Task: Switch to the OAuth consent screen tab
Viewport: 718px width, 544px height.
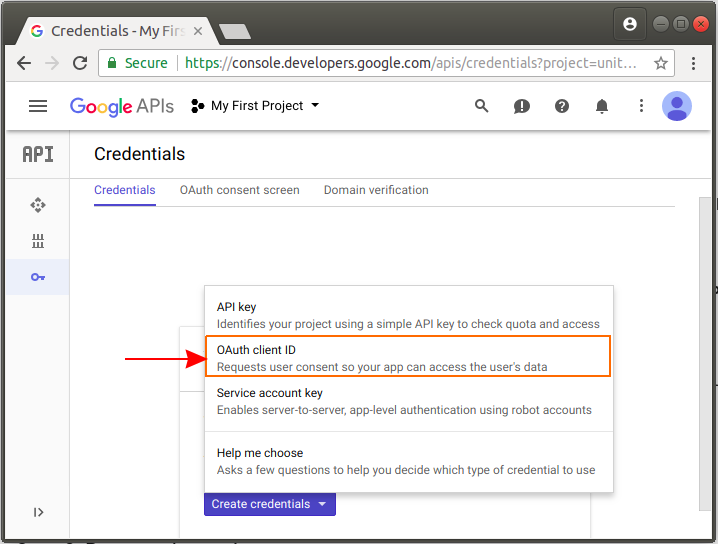Action: click(239, 190)
